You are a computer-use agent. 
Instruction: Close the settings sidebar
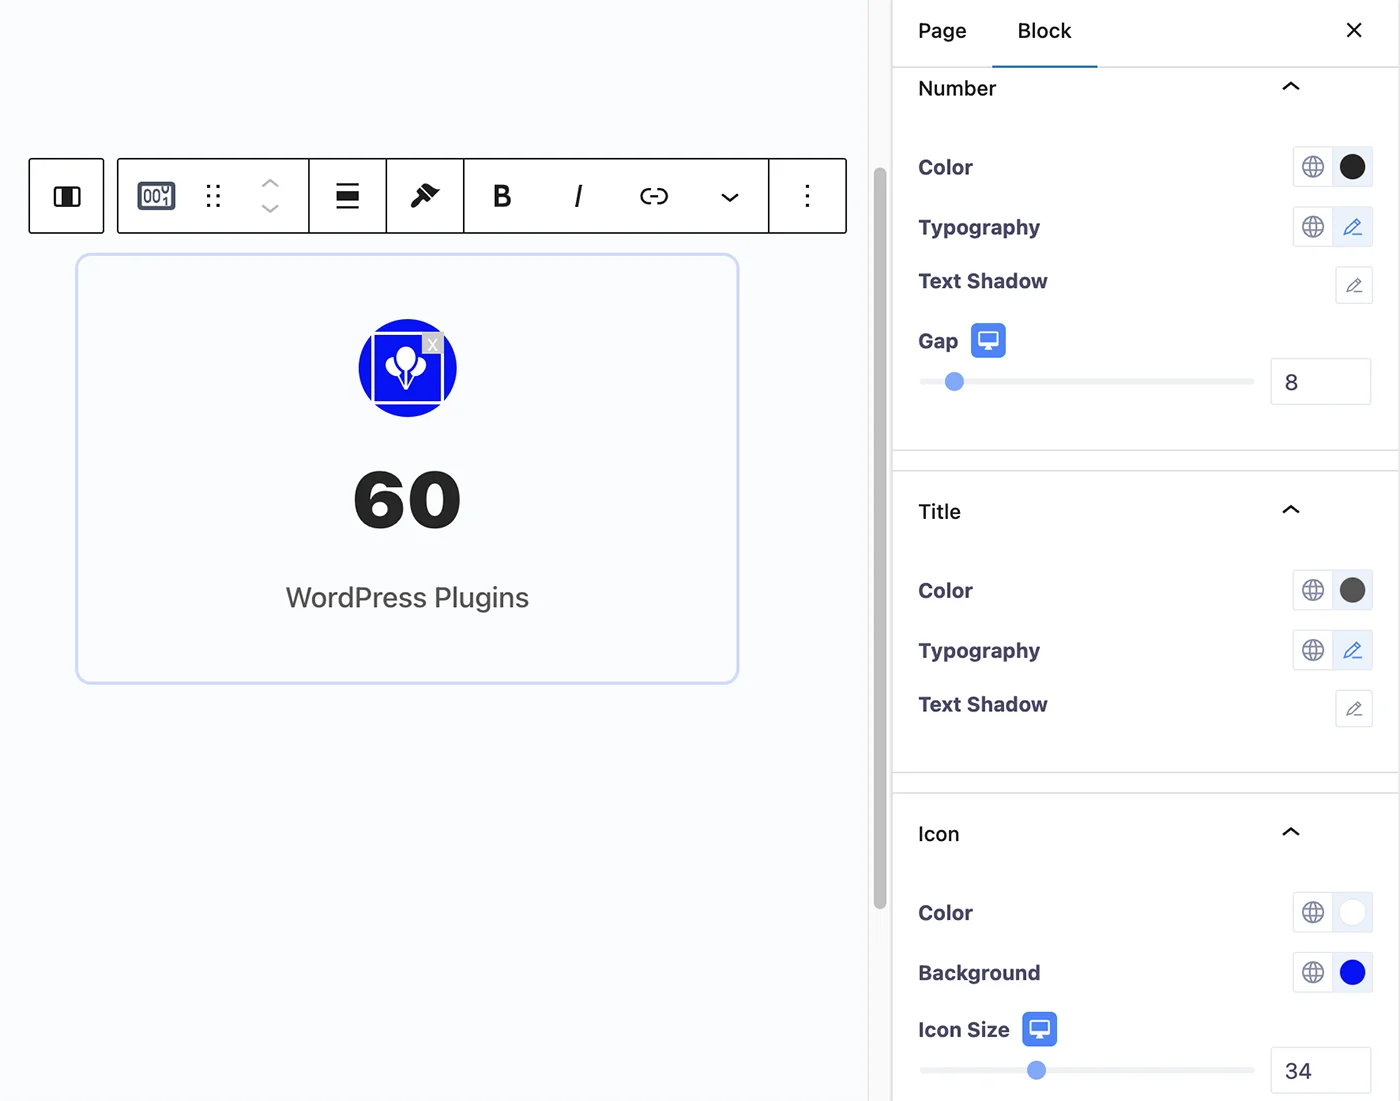[x=1354, y=30]
